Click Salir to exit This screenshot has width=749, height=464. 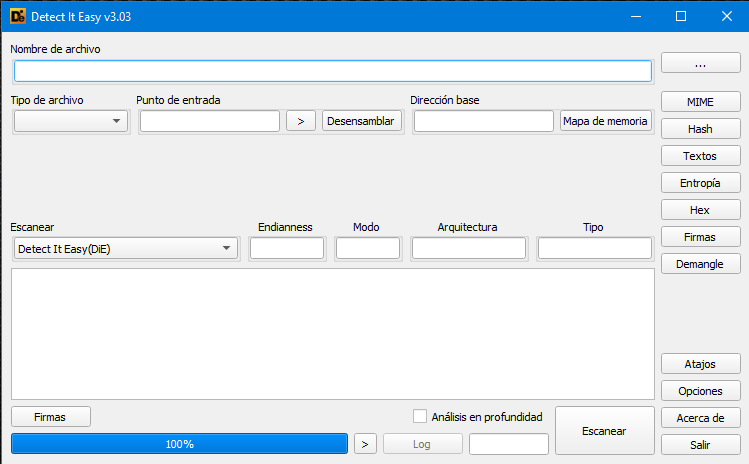[701, 445]
